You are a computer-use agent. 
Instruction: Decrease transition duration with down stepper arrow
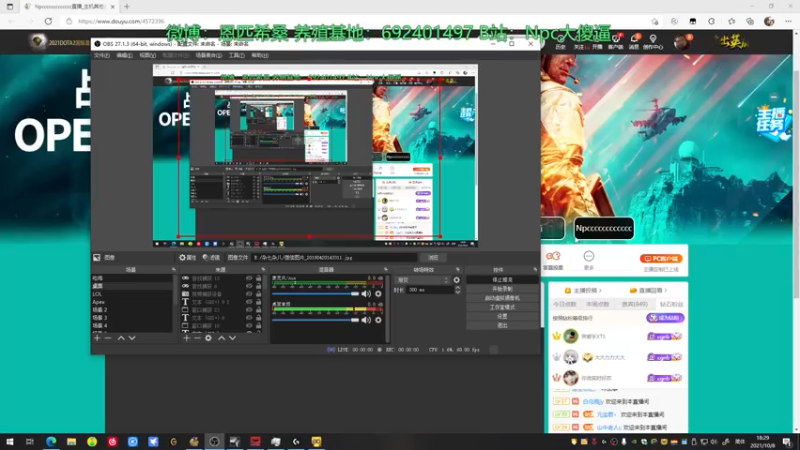pyautogui.click(x=458, y=292)
